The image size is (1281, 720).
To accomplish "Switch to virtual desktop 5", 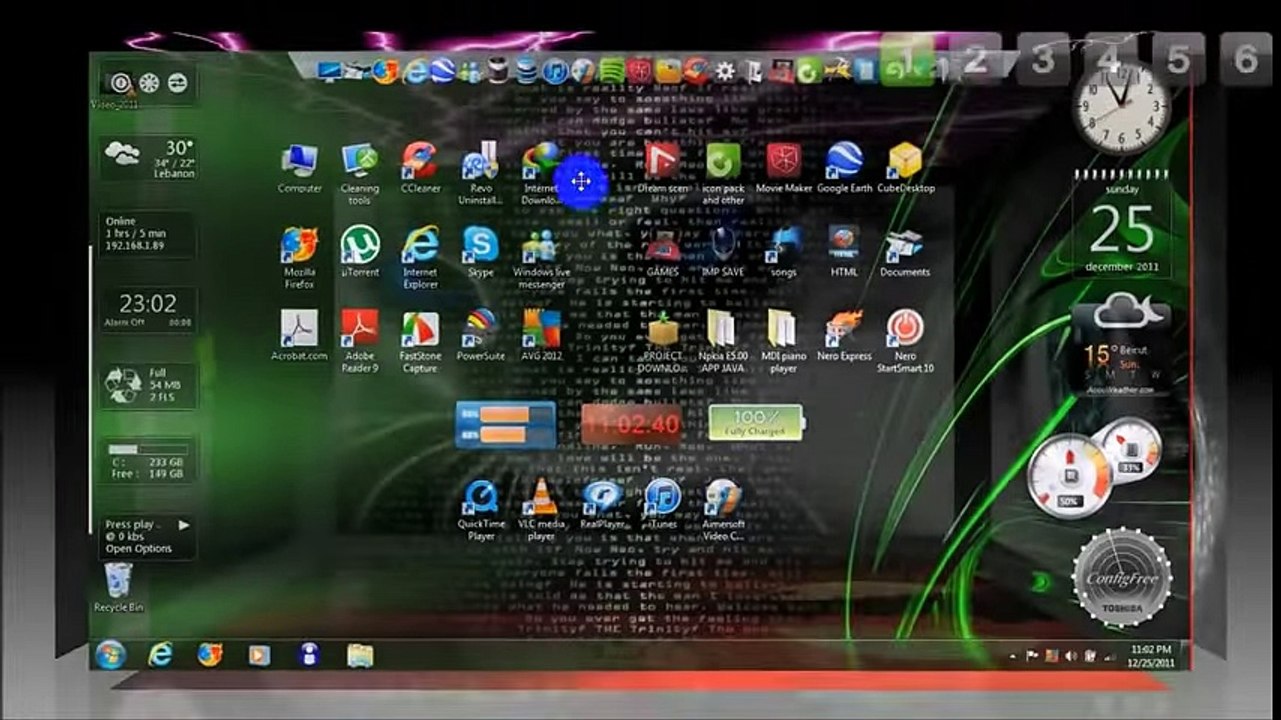I will (x=1178, y=58).
